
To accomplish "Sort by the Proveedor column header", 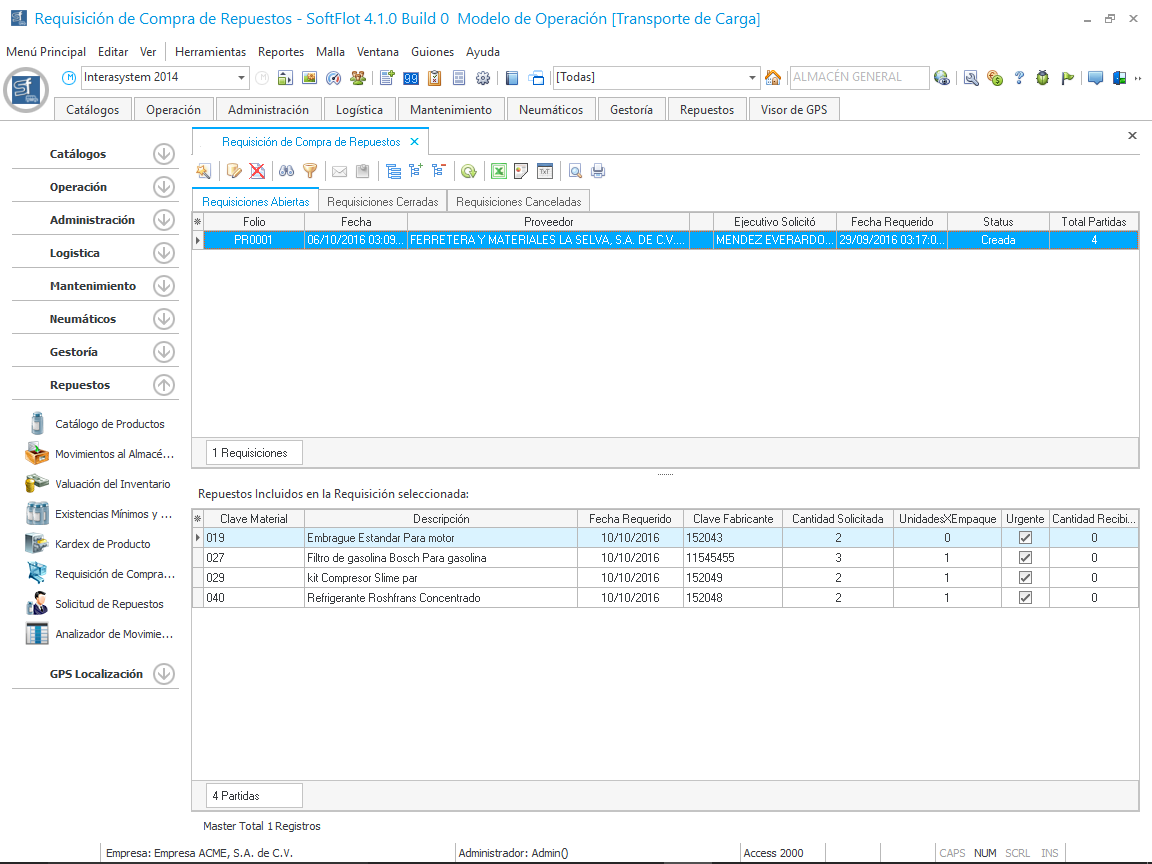I will coord(548,222).
